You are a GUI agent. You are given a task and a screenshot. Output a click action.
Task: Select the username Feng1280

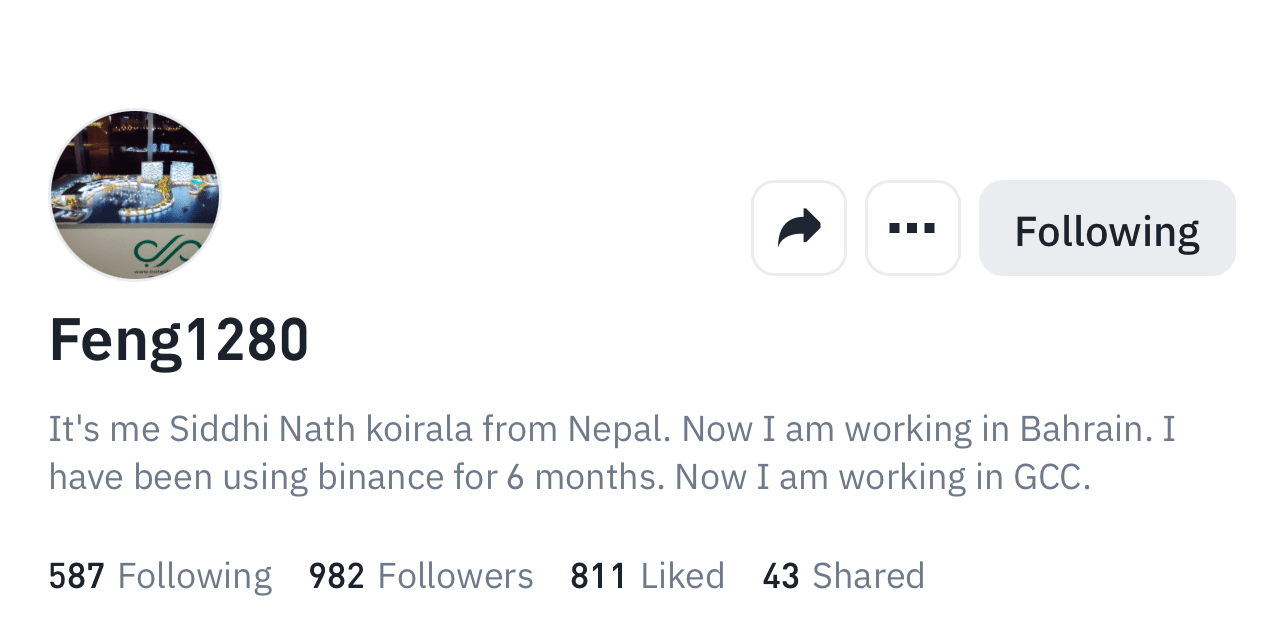tap(179, 341)
